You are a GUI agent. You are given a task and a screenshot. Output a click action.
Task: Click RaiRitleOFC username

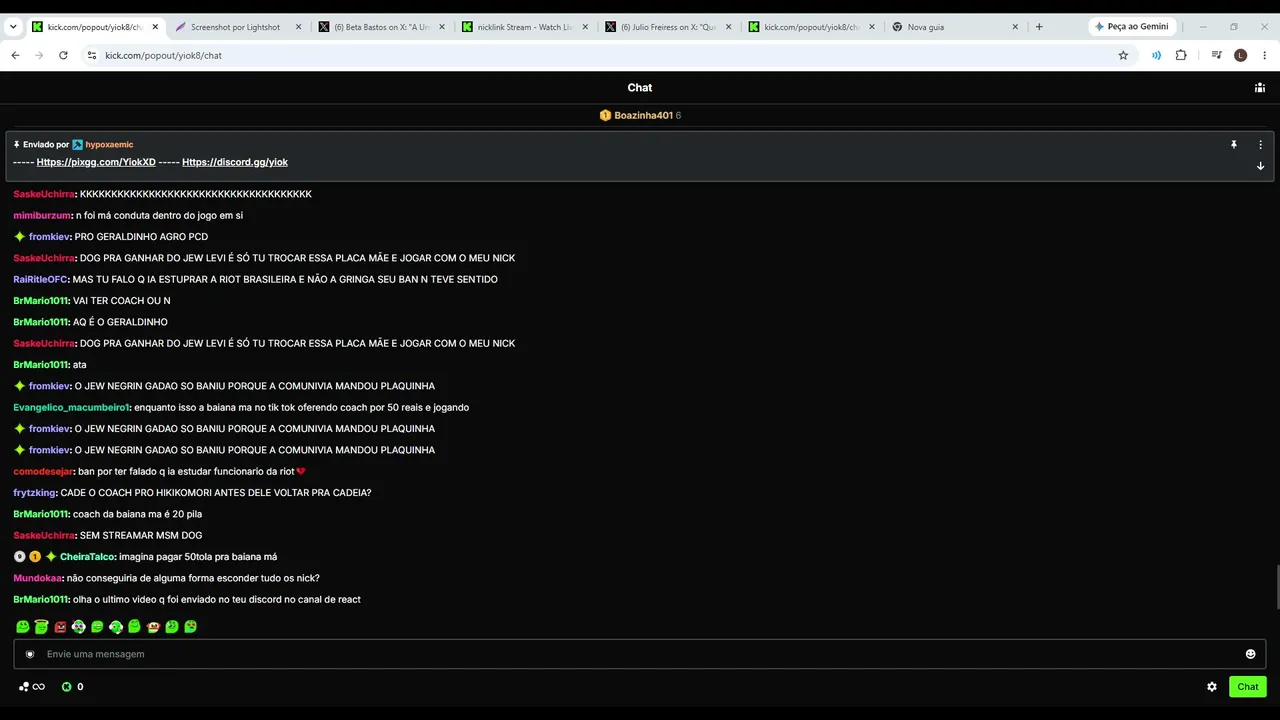point(40,279)
